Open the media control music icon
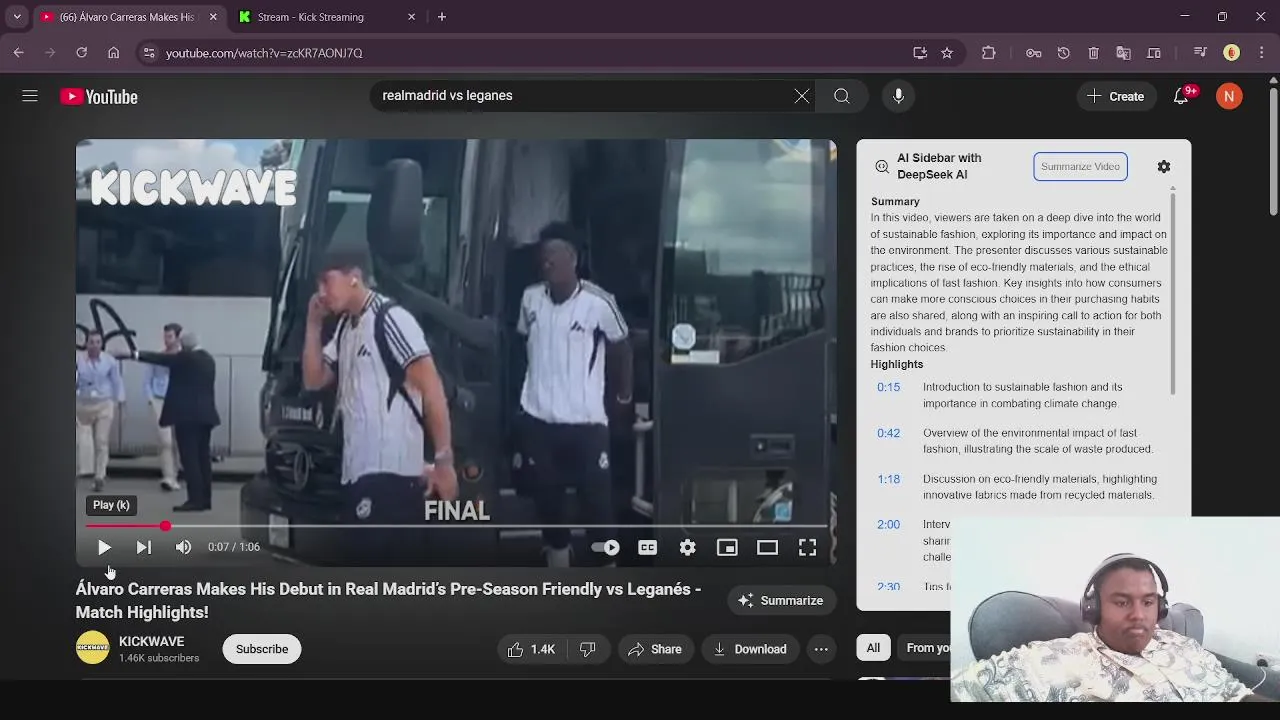 click(x=1200, y=53)
